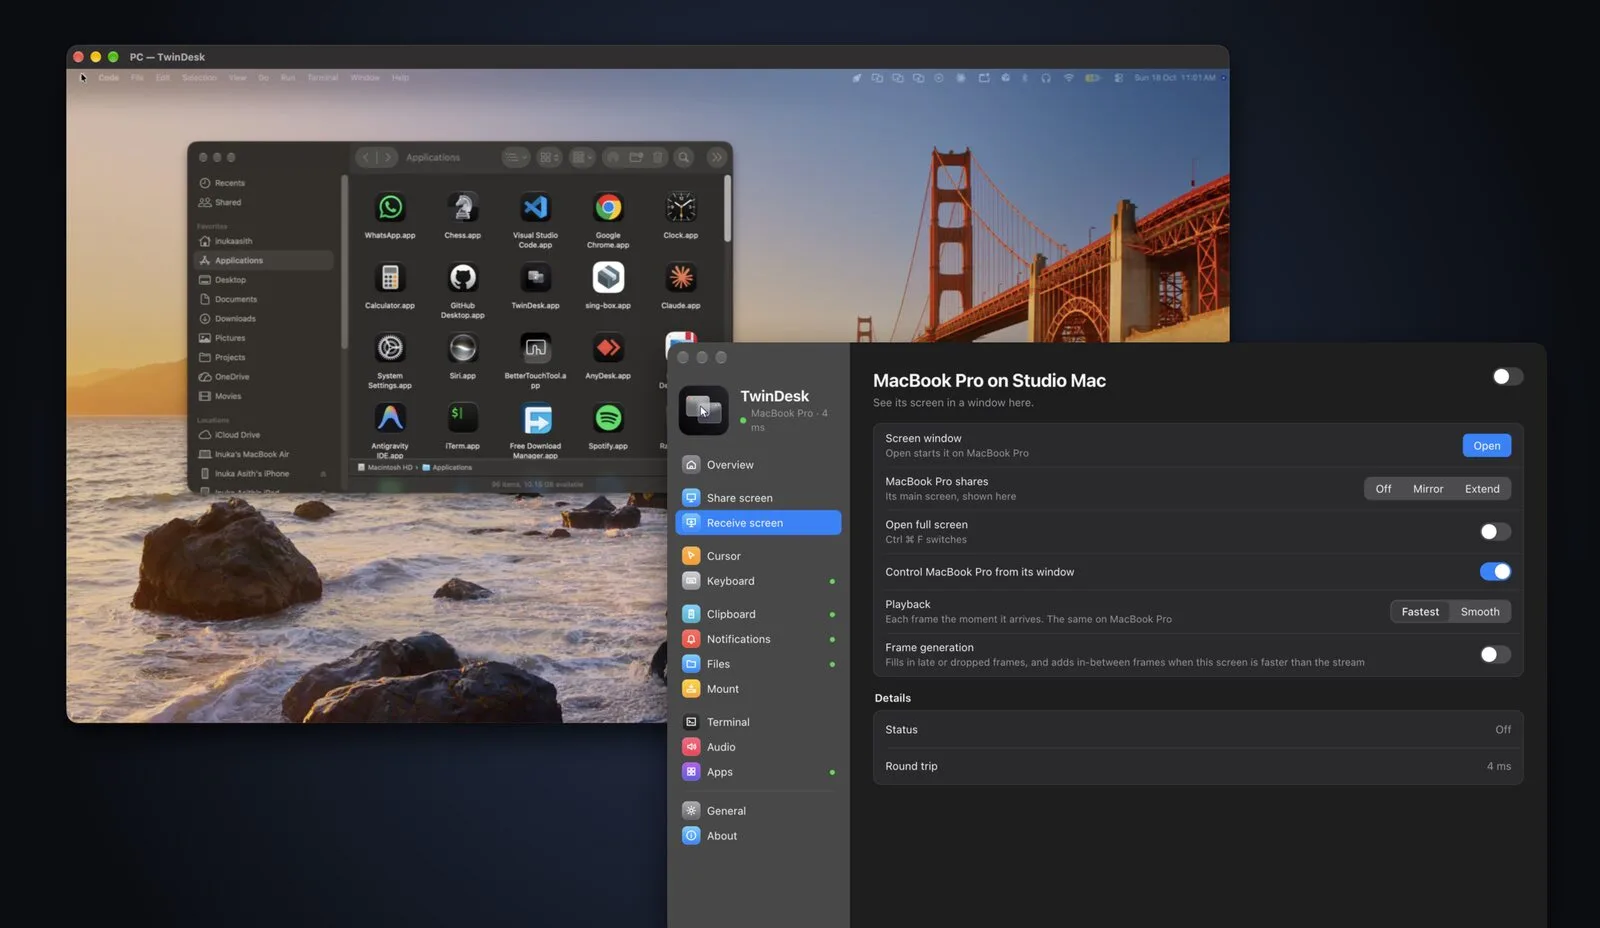Select Mirror for MacBook Pro shares
Screen dimensions: 1600x928
pos(1428,489)
